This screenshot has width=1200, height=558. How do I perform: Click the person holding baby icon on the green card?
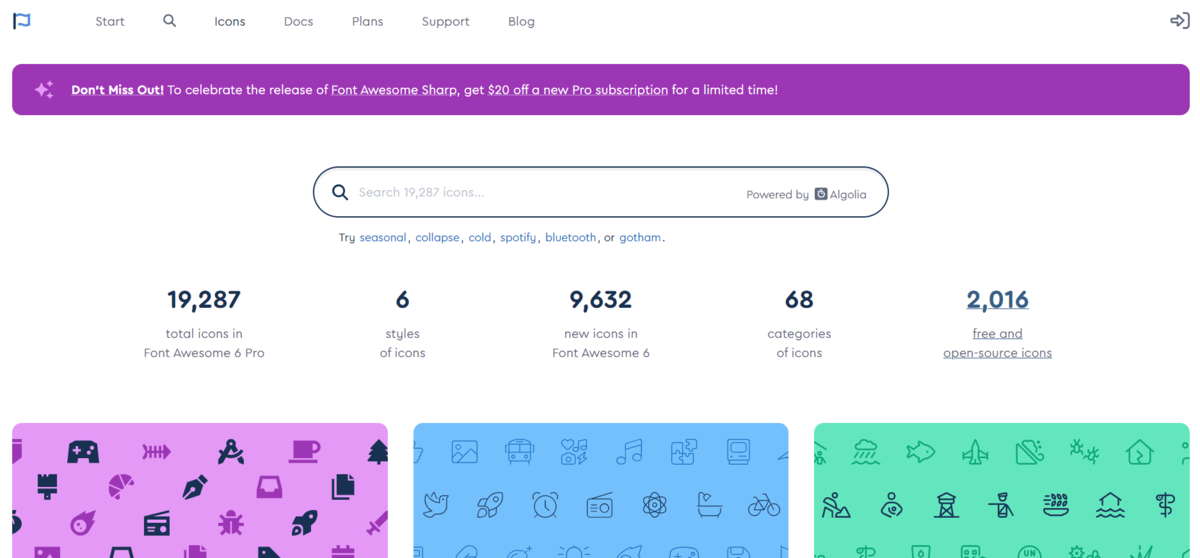(x=891, y=506)
